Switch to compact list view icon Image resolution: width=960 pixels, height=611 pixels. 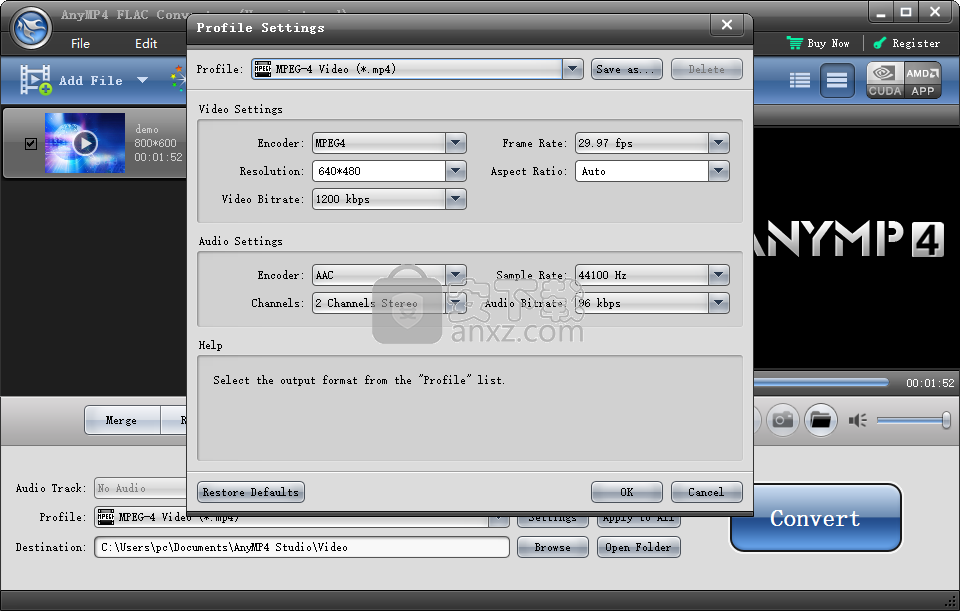837,80
